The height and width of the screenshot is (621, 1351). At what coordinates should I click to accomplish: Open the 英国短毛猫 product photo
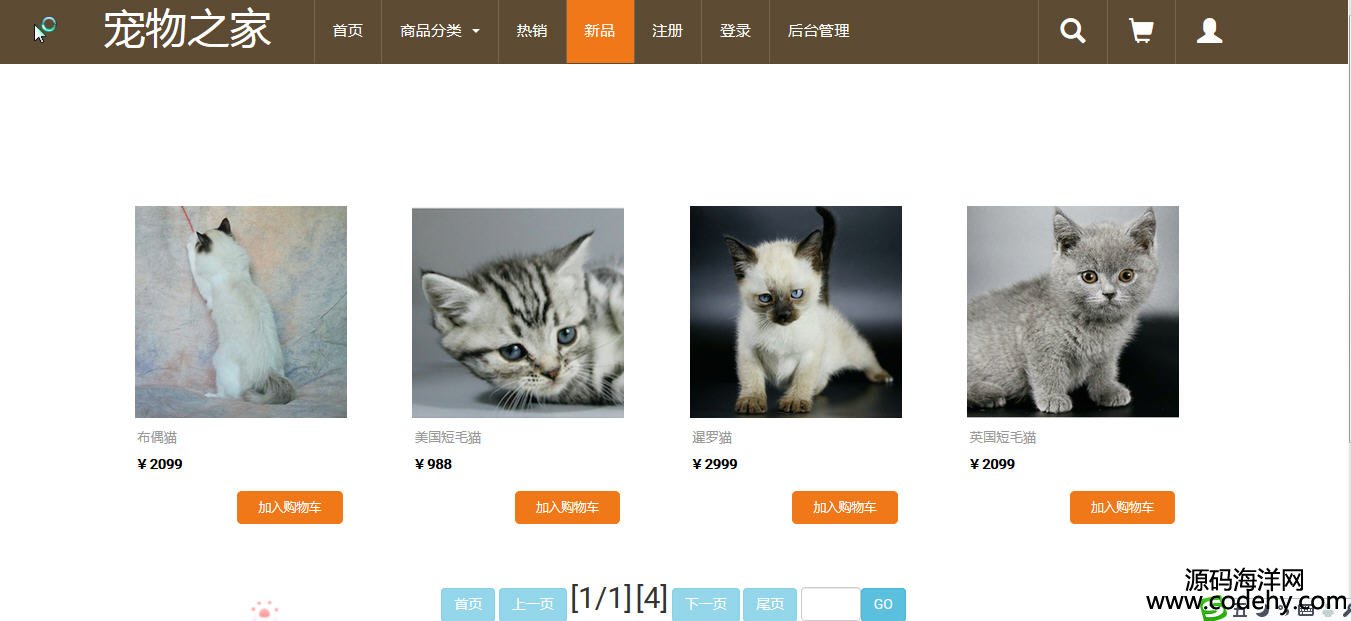click(x=1073, y=312)
